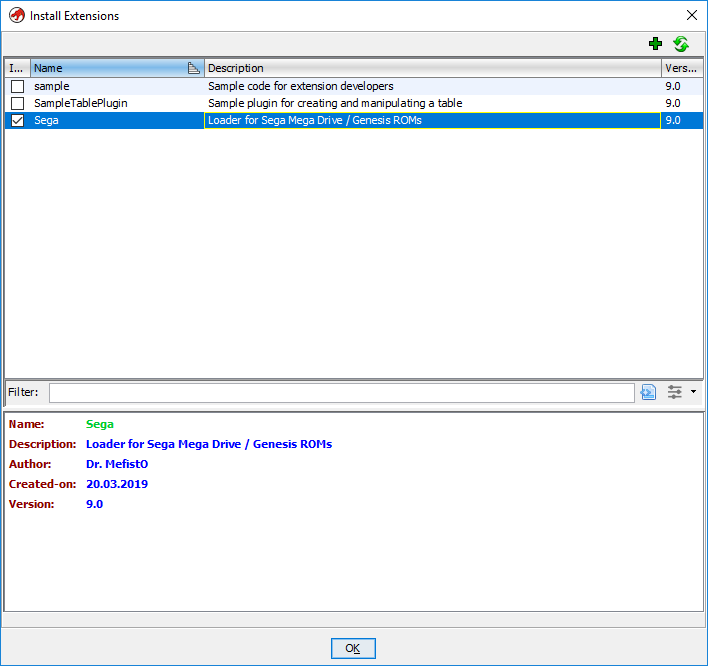Enable the SampleTablePlugin checkbox

(x=18, y=103)
